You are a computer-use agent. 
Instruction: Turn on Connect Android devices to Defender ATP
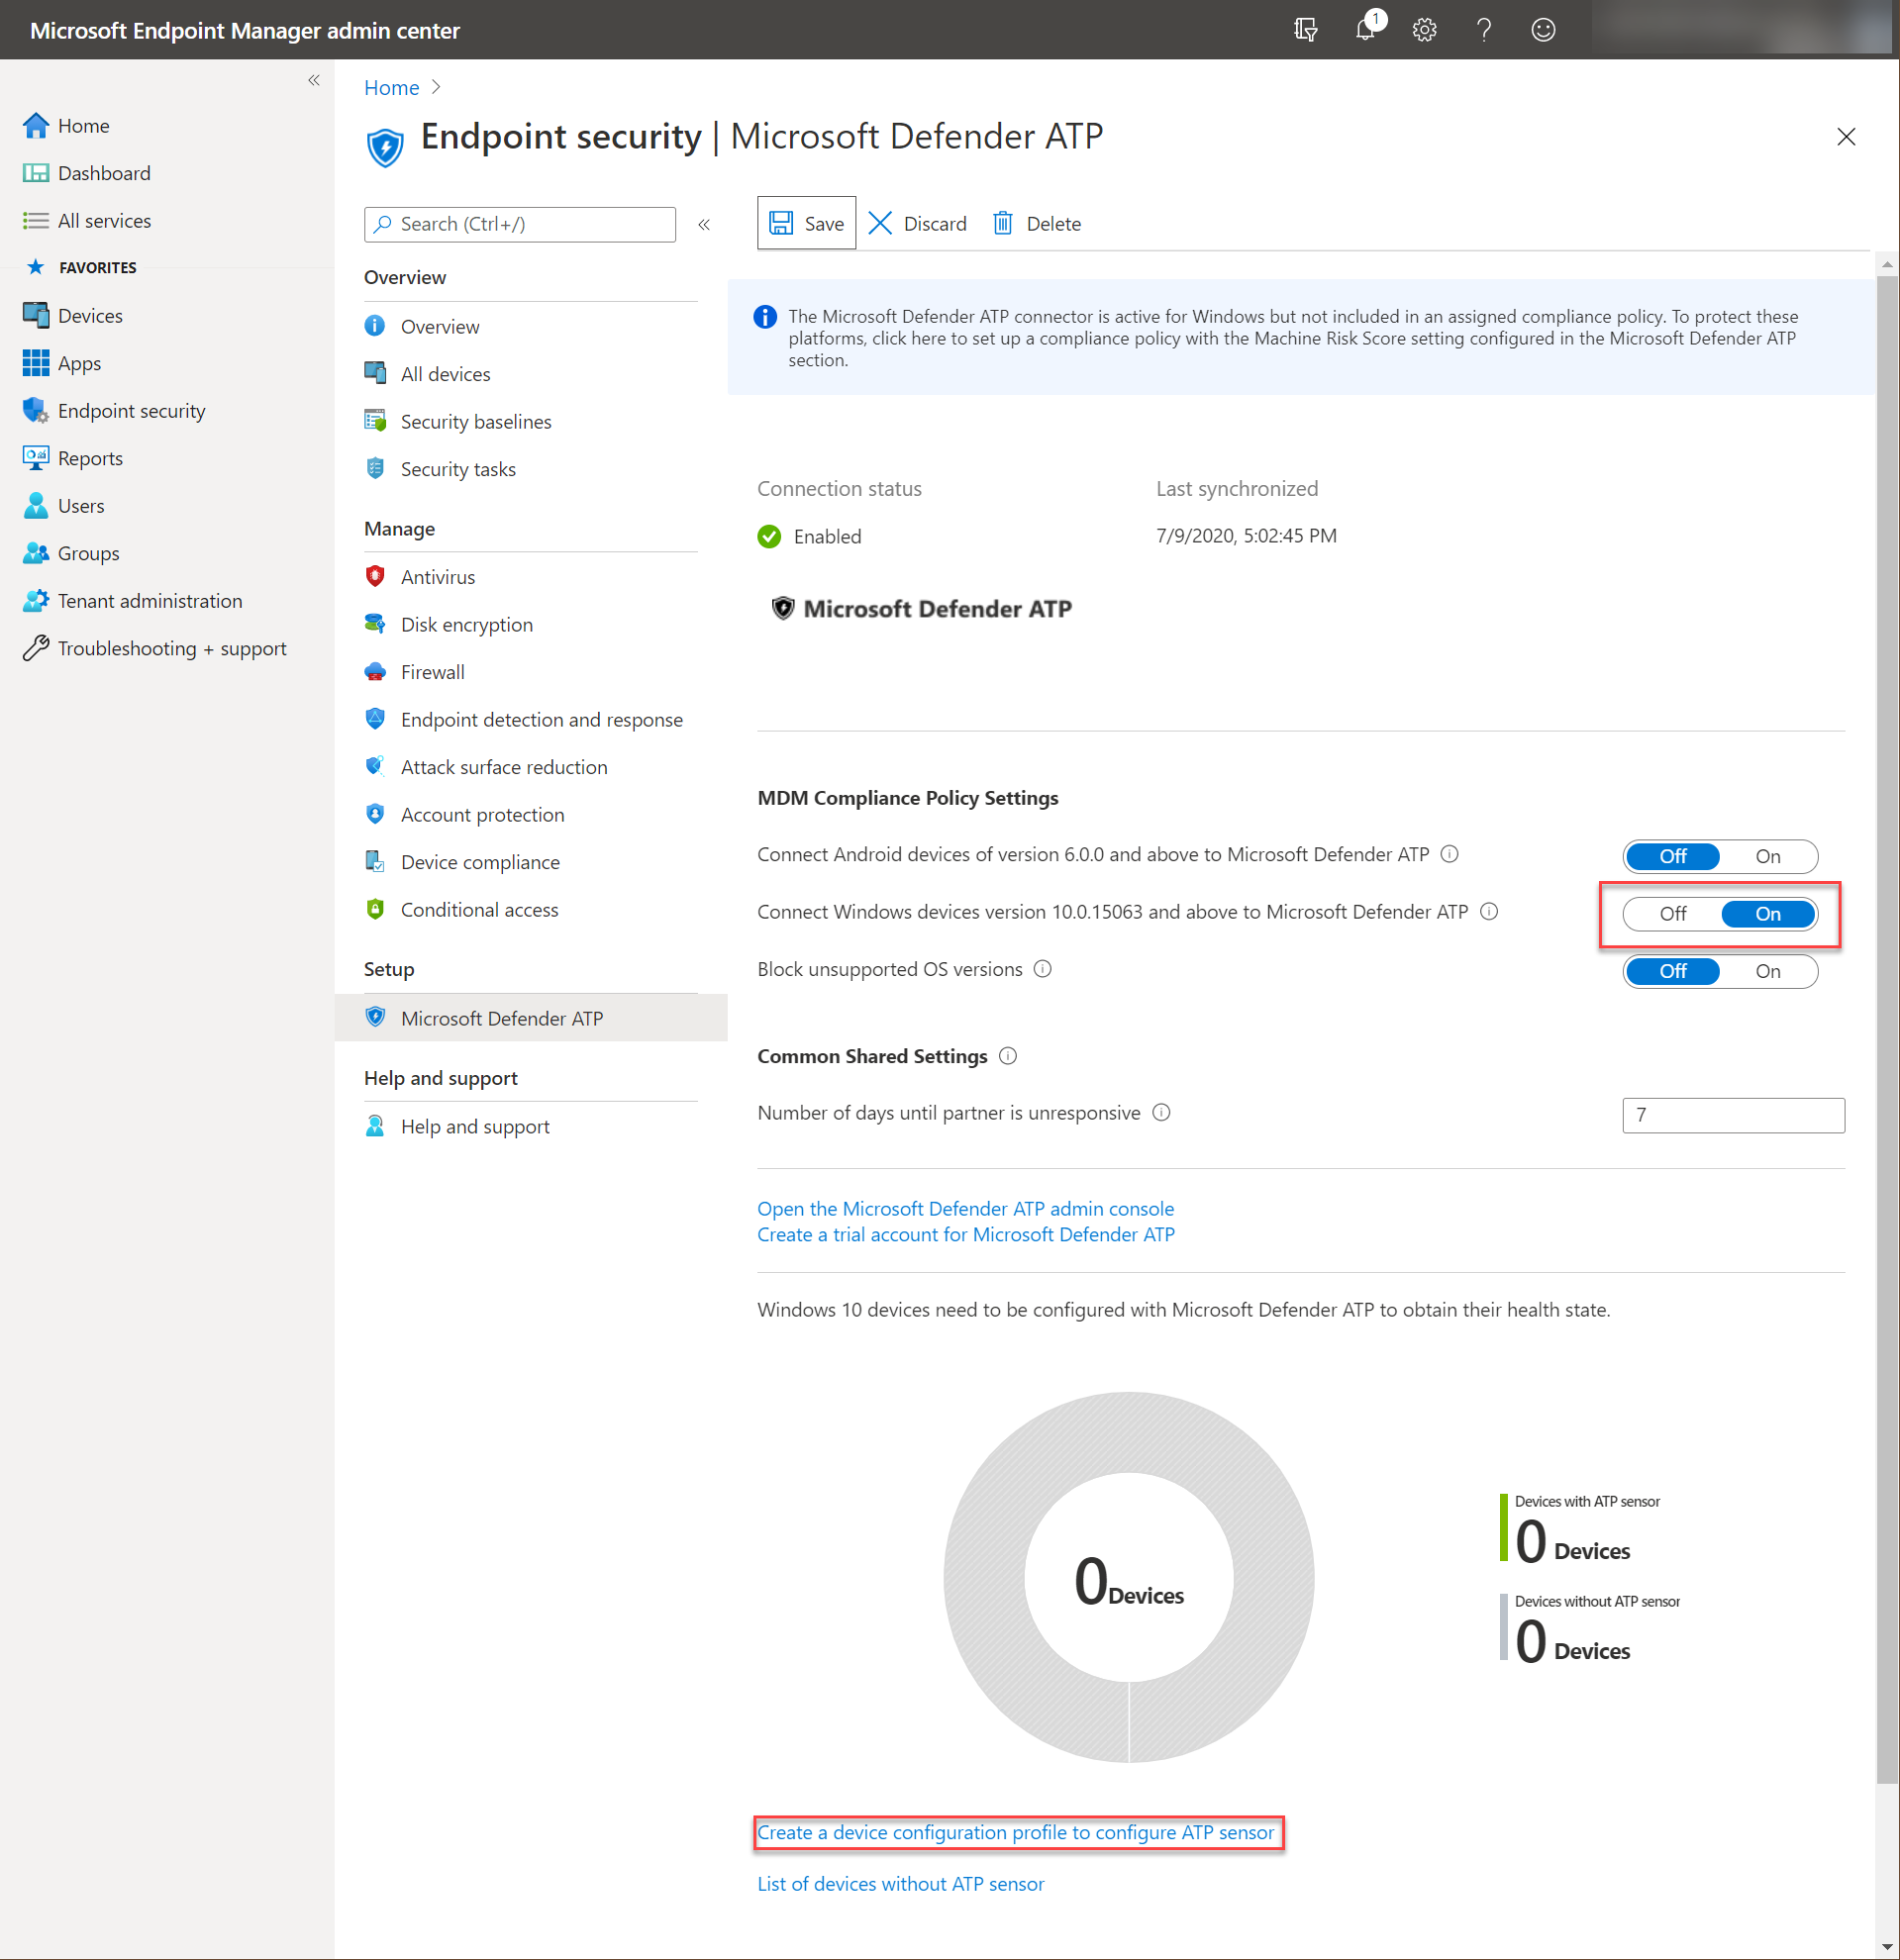[x=1766, y=856]
